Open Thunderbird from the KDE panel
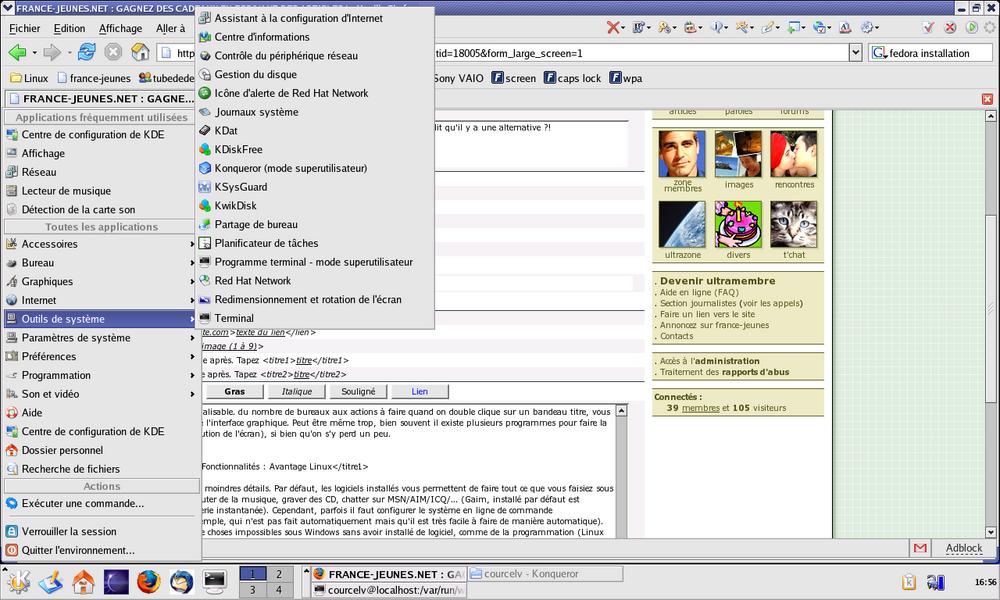This screenshot has width=1000, height=600. (181, 581)
